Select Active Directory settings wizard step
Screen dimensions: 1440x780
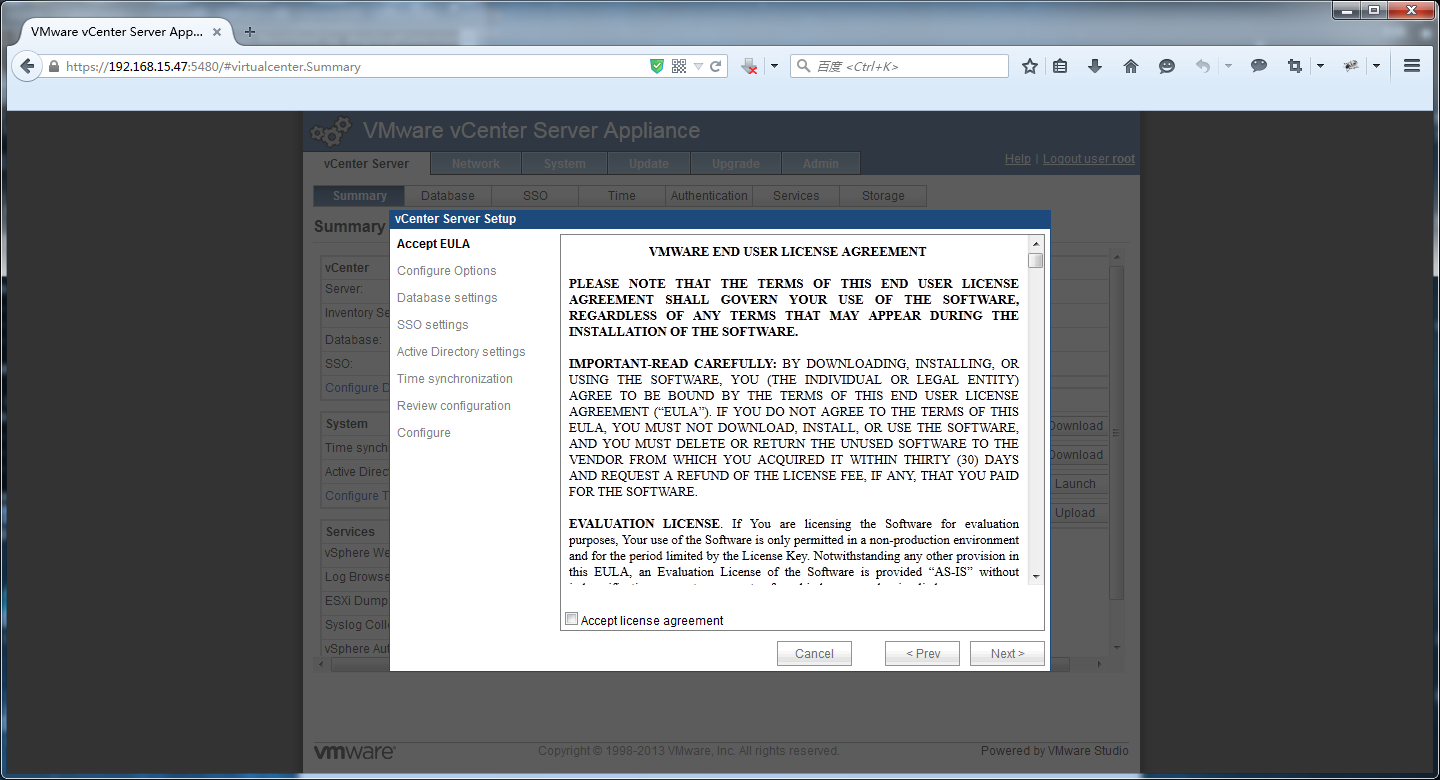click(461, 352)
